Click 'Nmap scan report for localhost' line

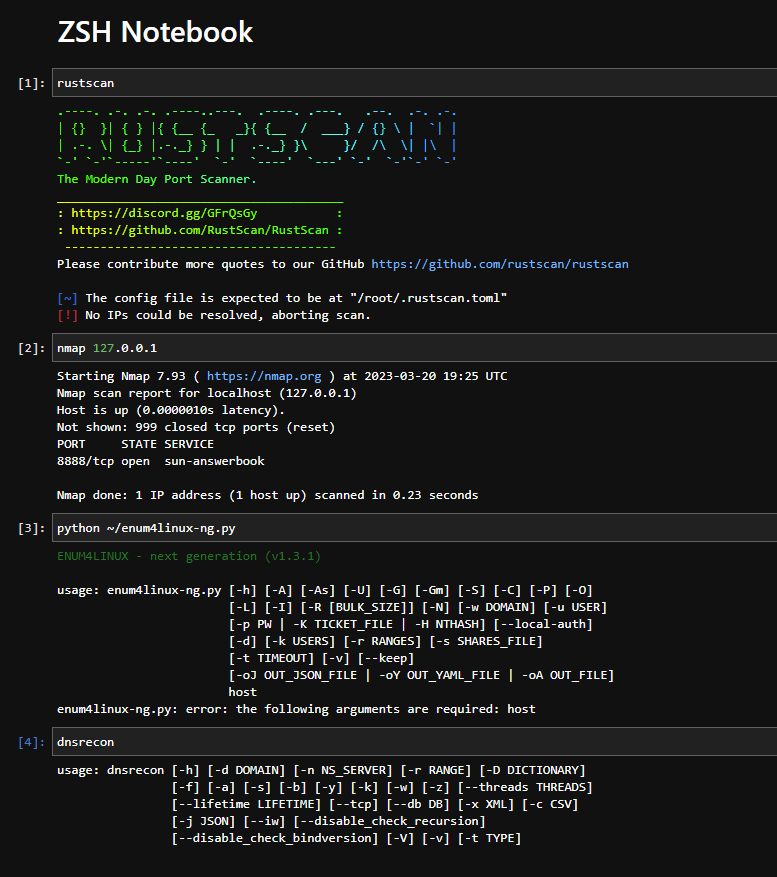pyautogui.click(x=206, y=393)
